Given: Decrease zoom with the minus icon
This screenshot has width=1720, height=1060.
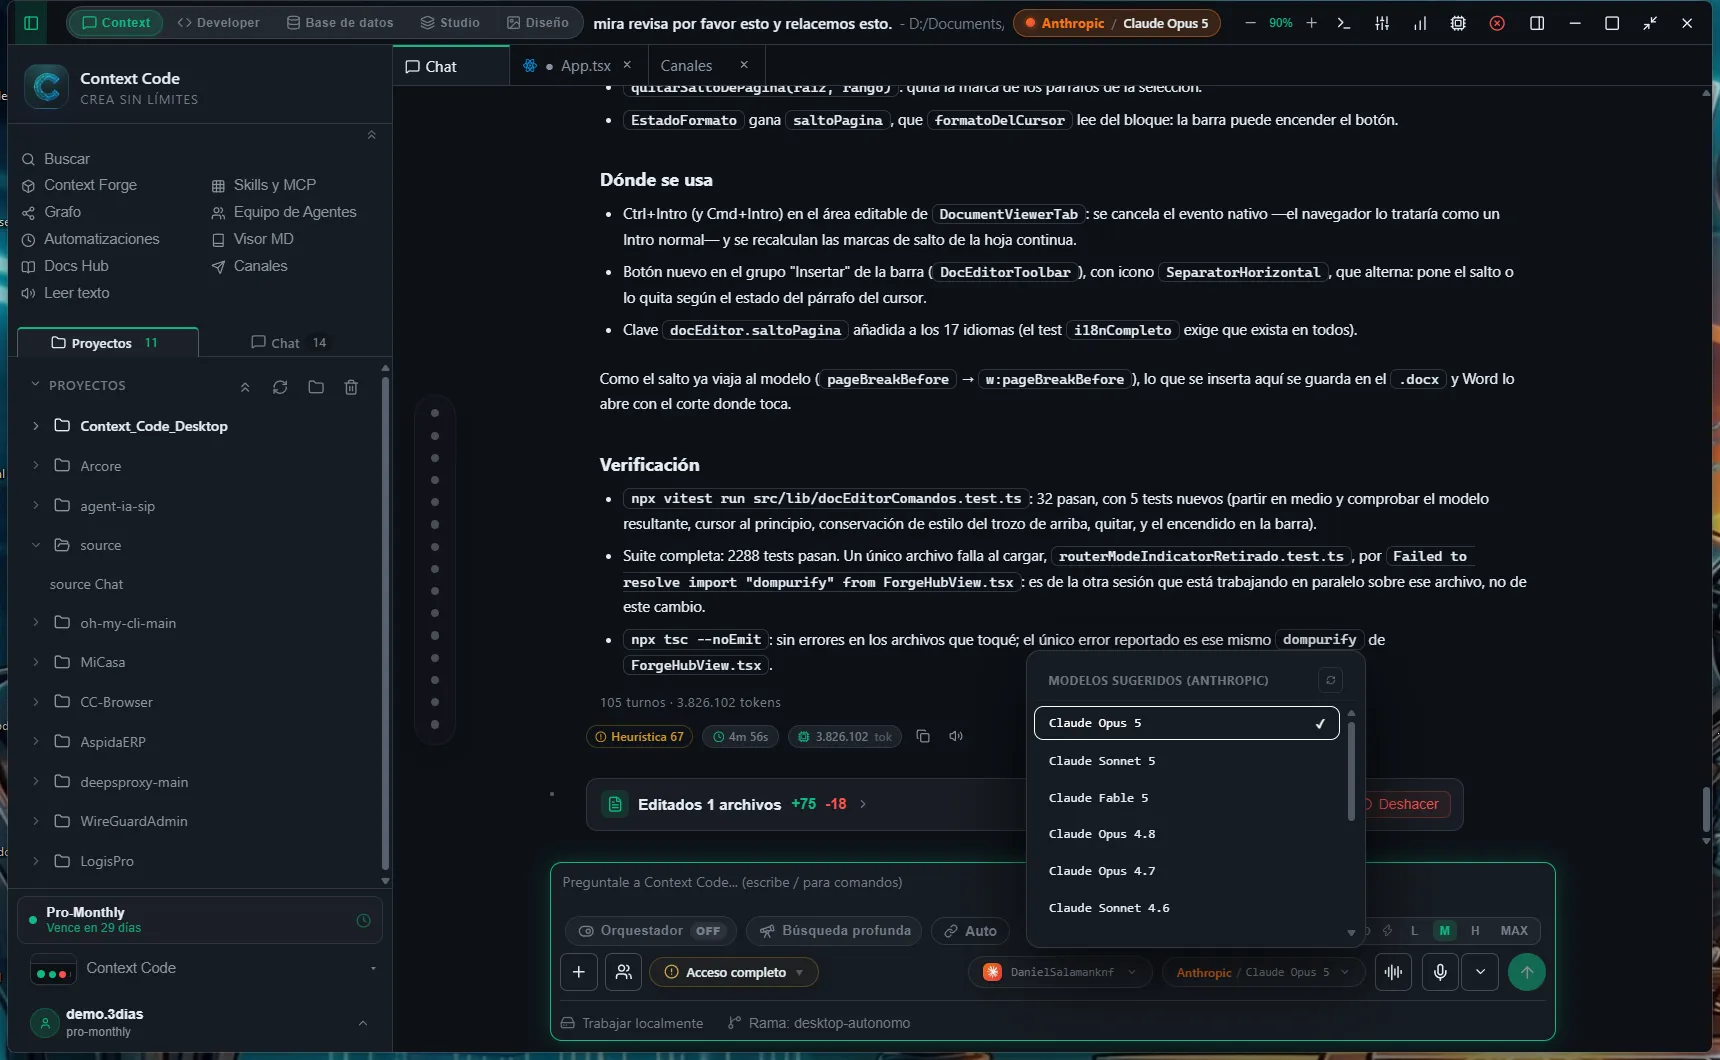Looking at the screenshot, I should tap(1250, 23).
